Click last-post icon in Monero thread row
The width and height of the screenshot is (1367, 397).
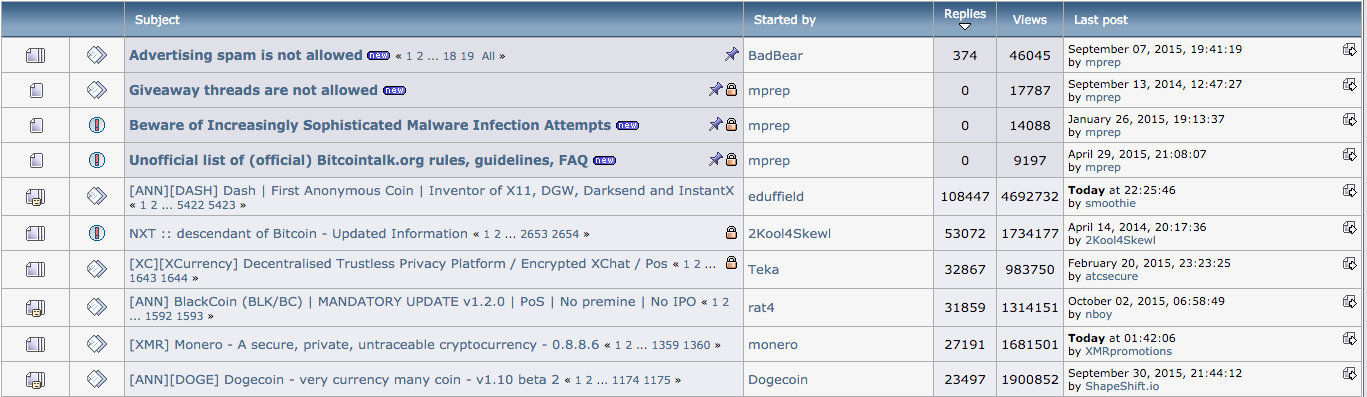point(1350,338)
